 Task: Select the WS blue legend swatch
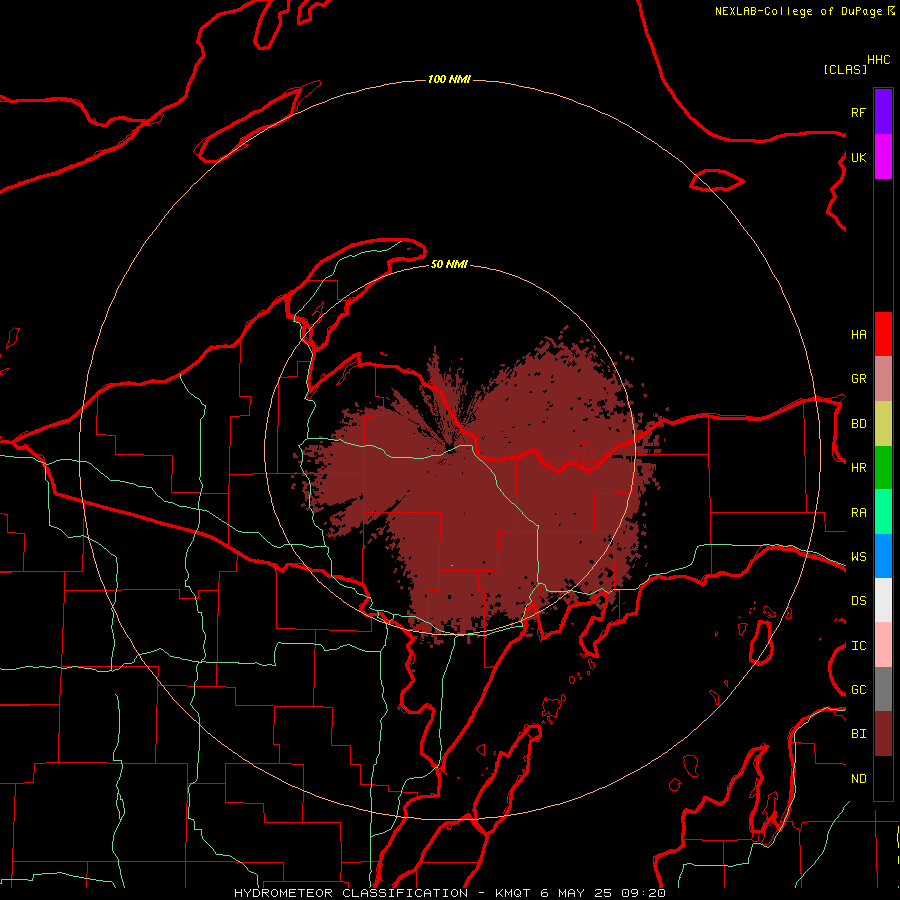tap(883, 556)
